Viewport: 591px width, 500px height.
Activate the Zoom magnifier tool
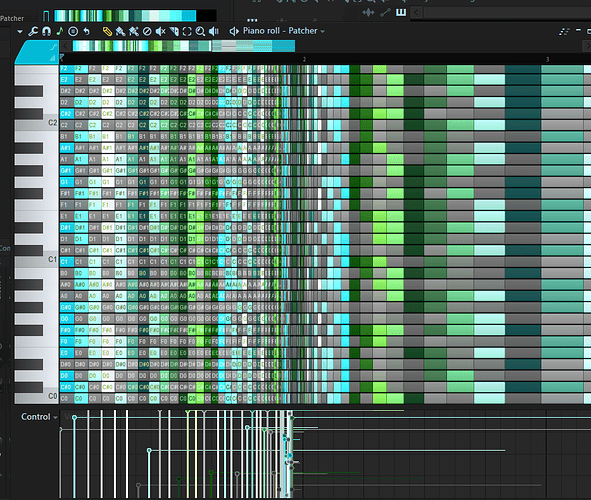coord(200,31)
